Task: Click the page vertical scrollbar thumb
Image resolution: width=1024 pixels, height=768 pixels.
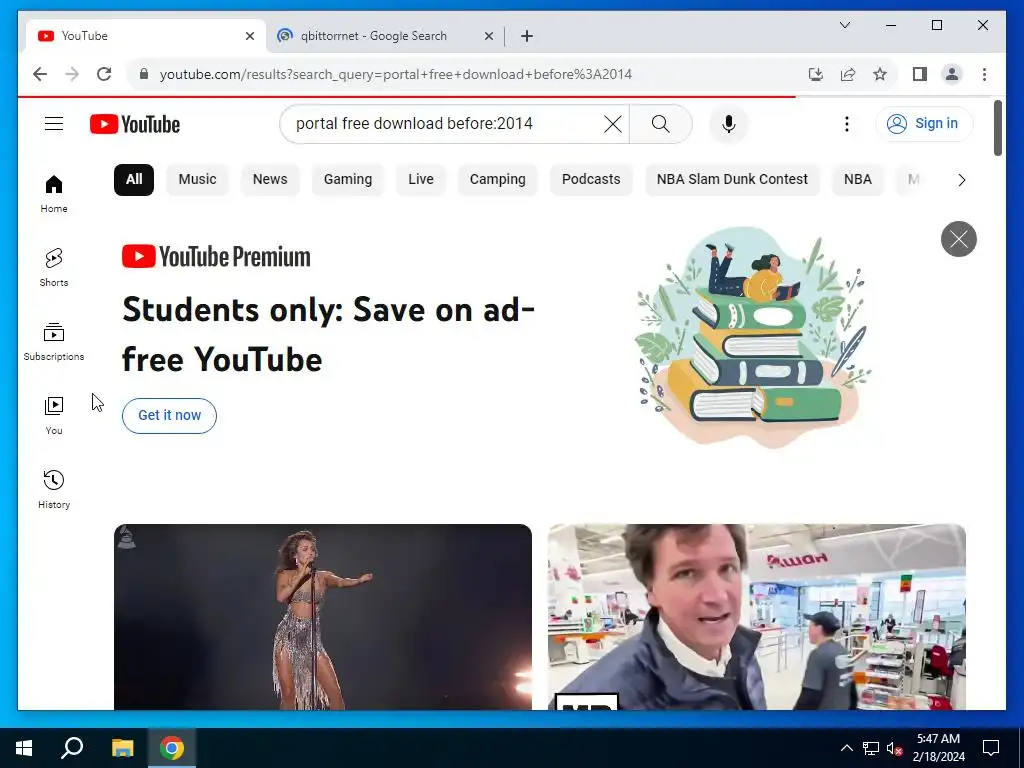Action: [x=997, y=128]
